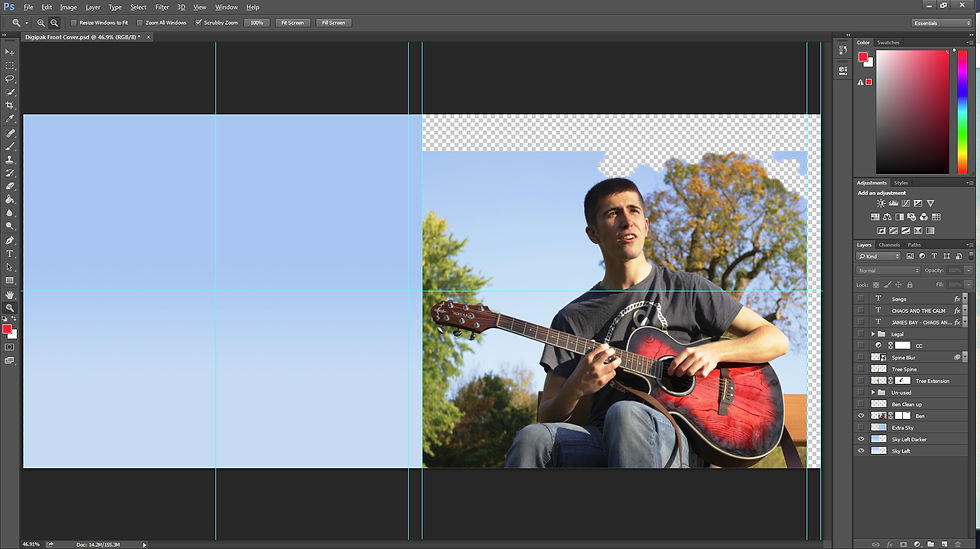This screenshot has height=549, width=980.
Task: Hide the Sky Left Darker layer
Action: tap(861, 439)
